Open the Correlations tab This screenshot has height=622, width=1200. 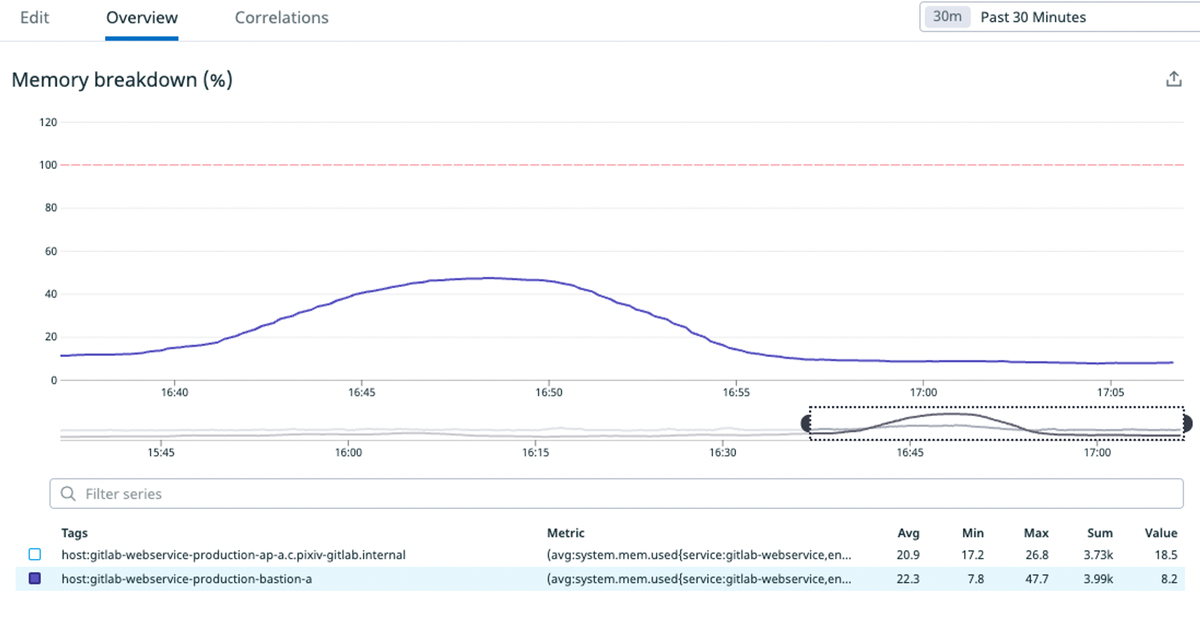click(281, 18)
